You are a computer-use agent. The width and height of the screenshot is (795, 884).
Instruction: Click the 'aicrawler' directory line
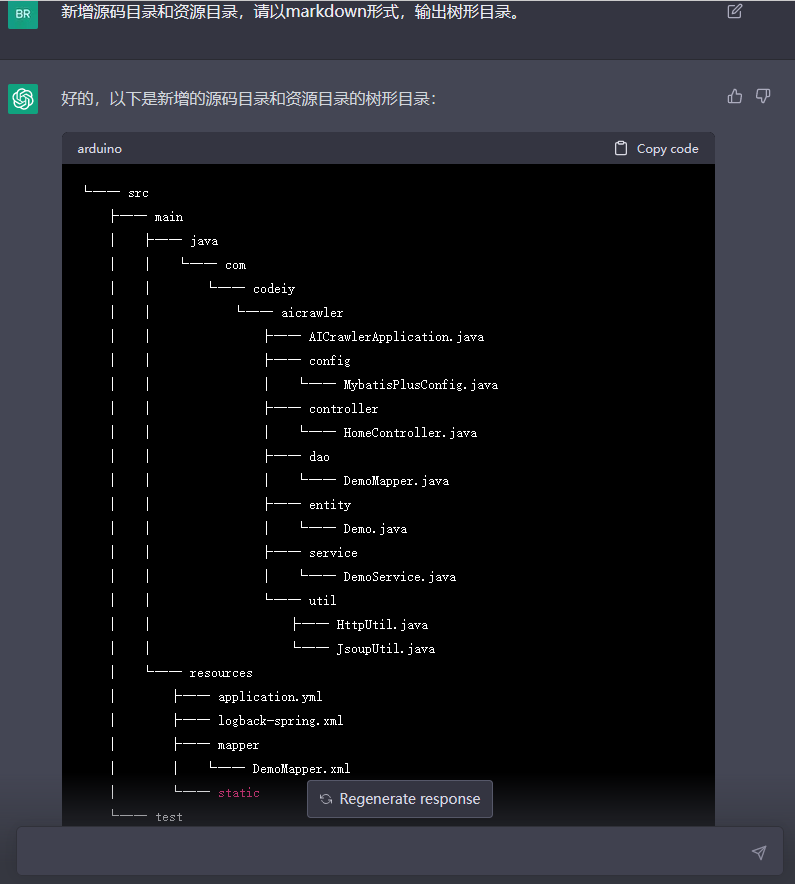[x=312, y=313]
